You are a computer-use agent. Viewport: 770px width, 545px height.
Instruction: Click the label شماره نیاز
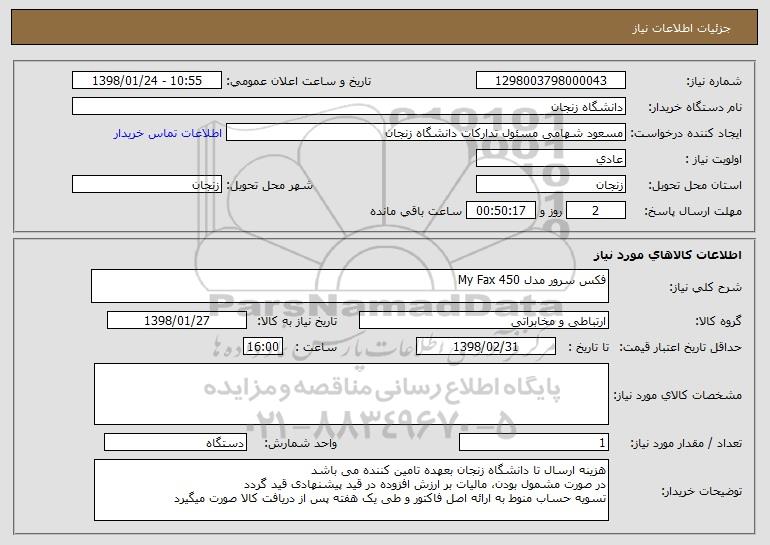[x=714, y=81]
